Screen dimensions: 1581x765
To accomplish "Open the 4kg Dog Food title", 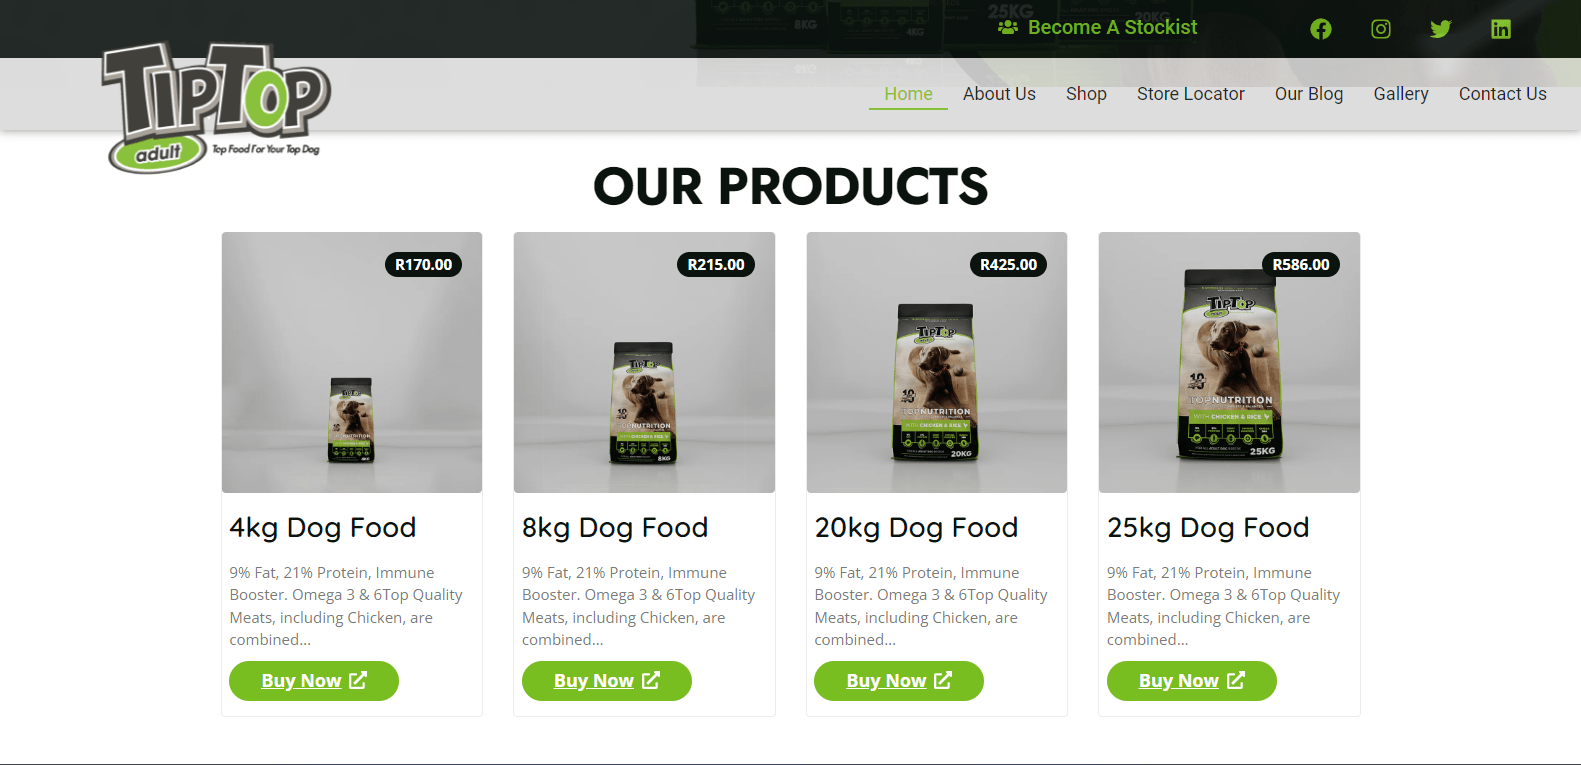I will click(x=322, y=527).
